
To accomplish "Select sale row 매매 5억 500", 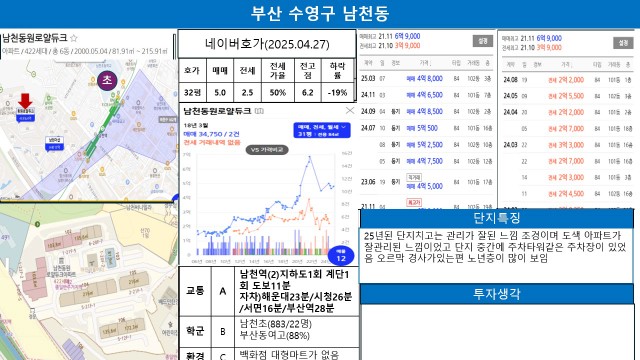I will point(427,128).
